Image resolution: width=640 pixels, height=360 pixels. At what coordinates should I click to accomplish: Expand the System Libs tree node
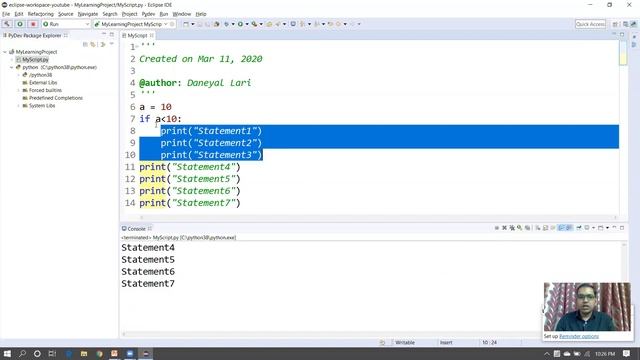click(x=18, y=106)
